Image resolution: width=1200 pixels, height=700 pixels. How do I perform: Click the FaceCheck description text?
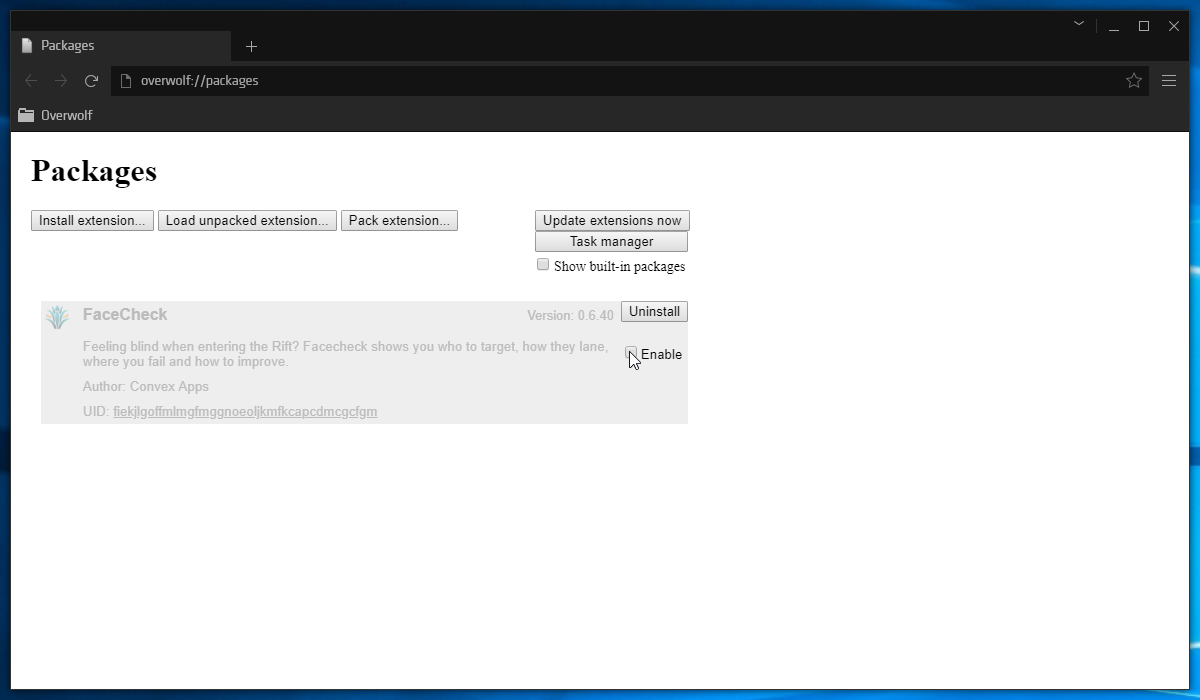[x=345, y=354]
